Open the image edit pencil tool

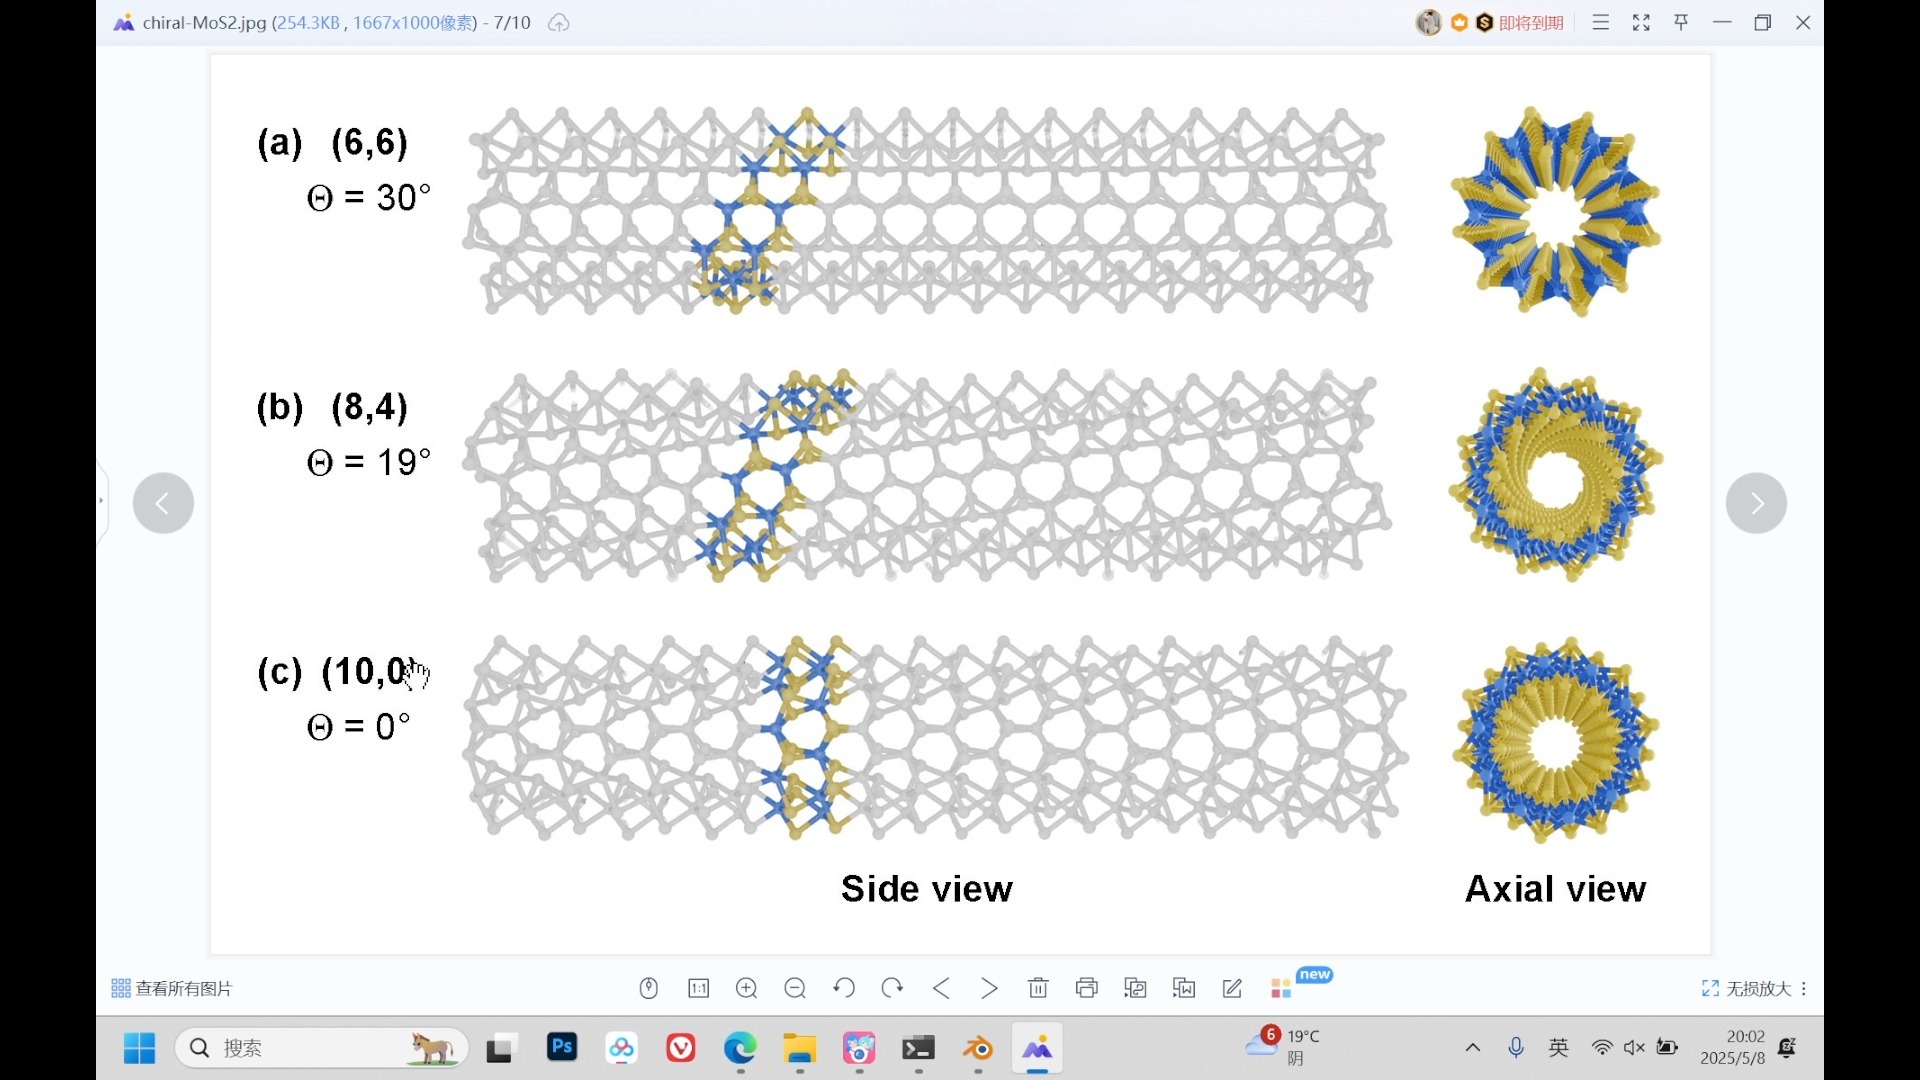1232,988
